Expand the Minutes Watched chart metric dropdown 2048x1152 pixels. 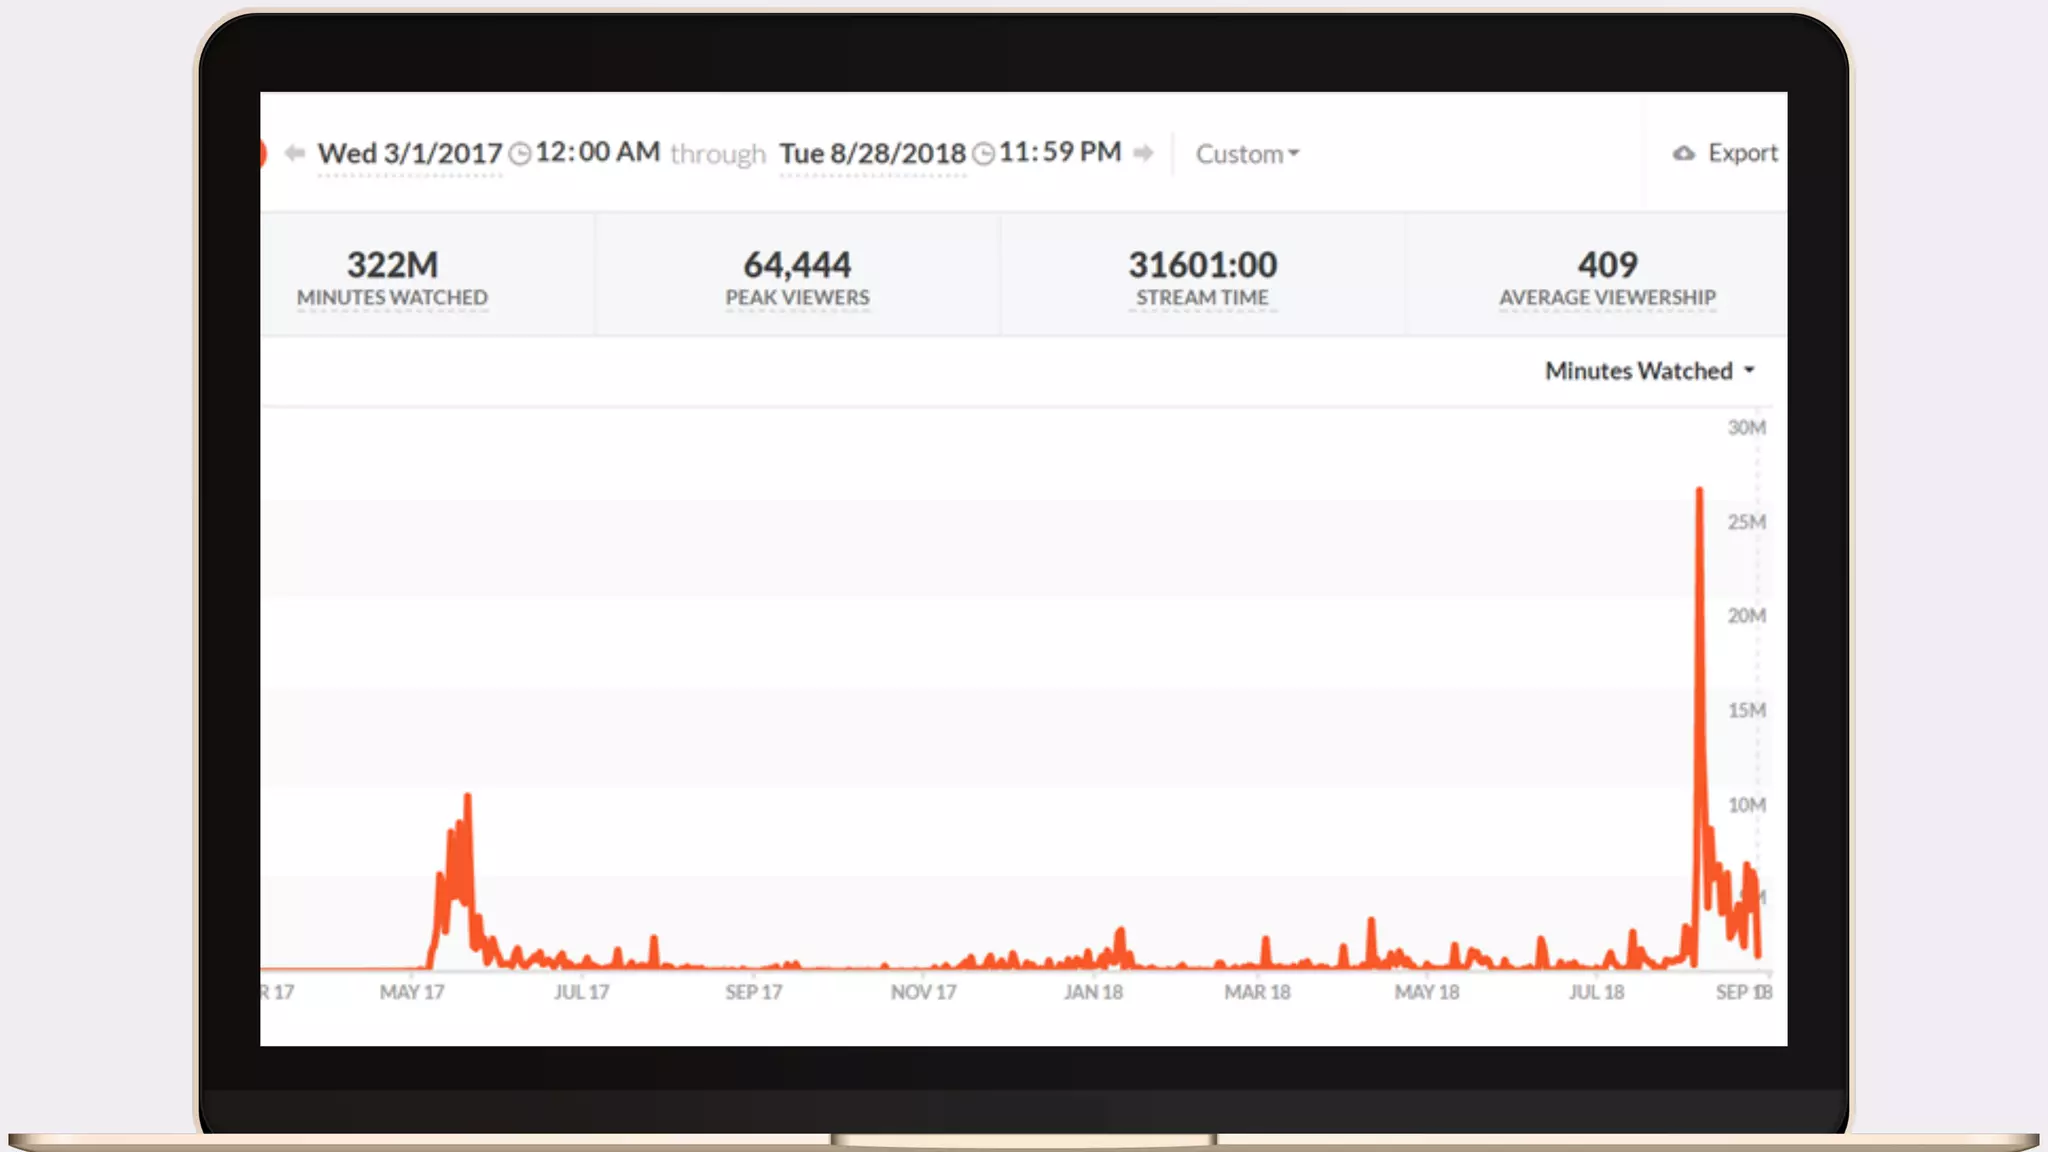pos(1649,371)
